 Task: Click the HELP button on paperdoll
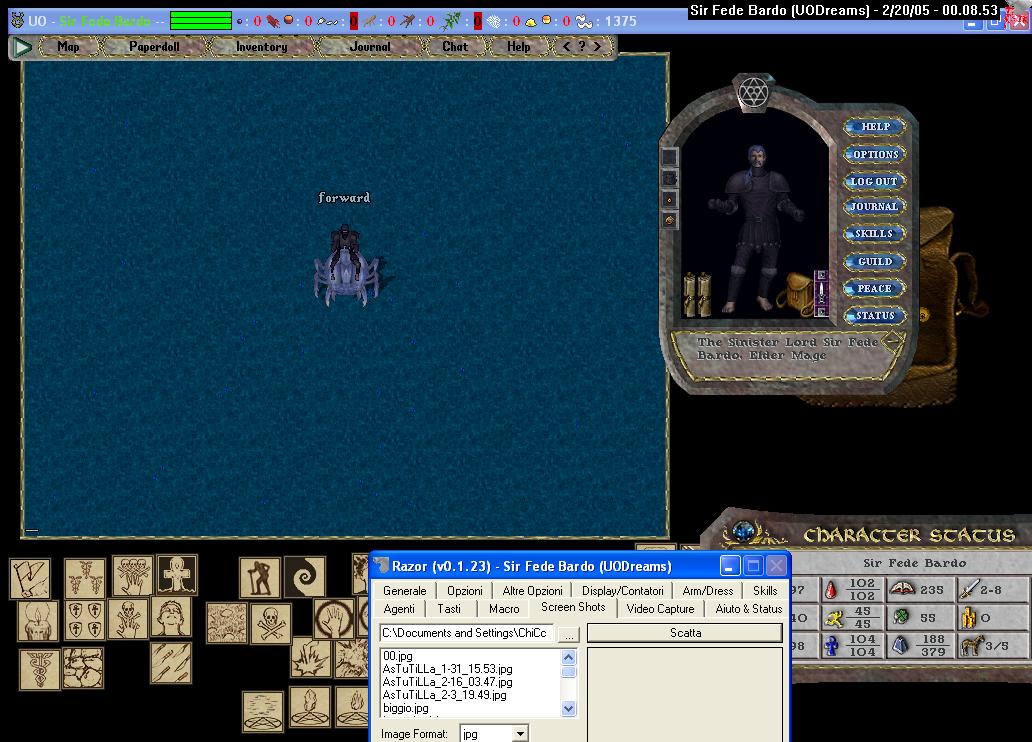tap(875, 126)
